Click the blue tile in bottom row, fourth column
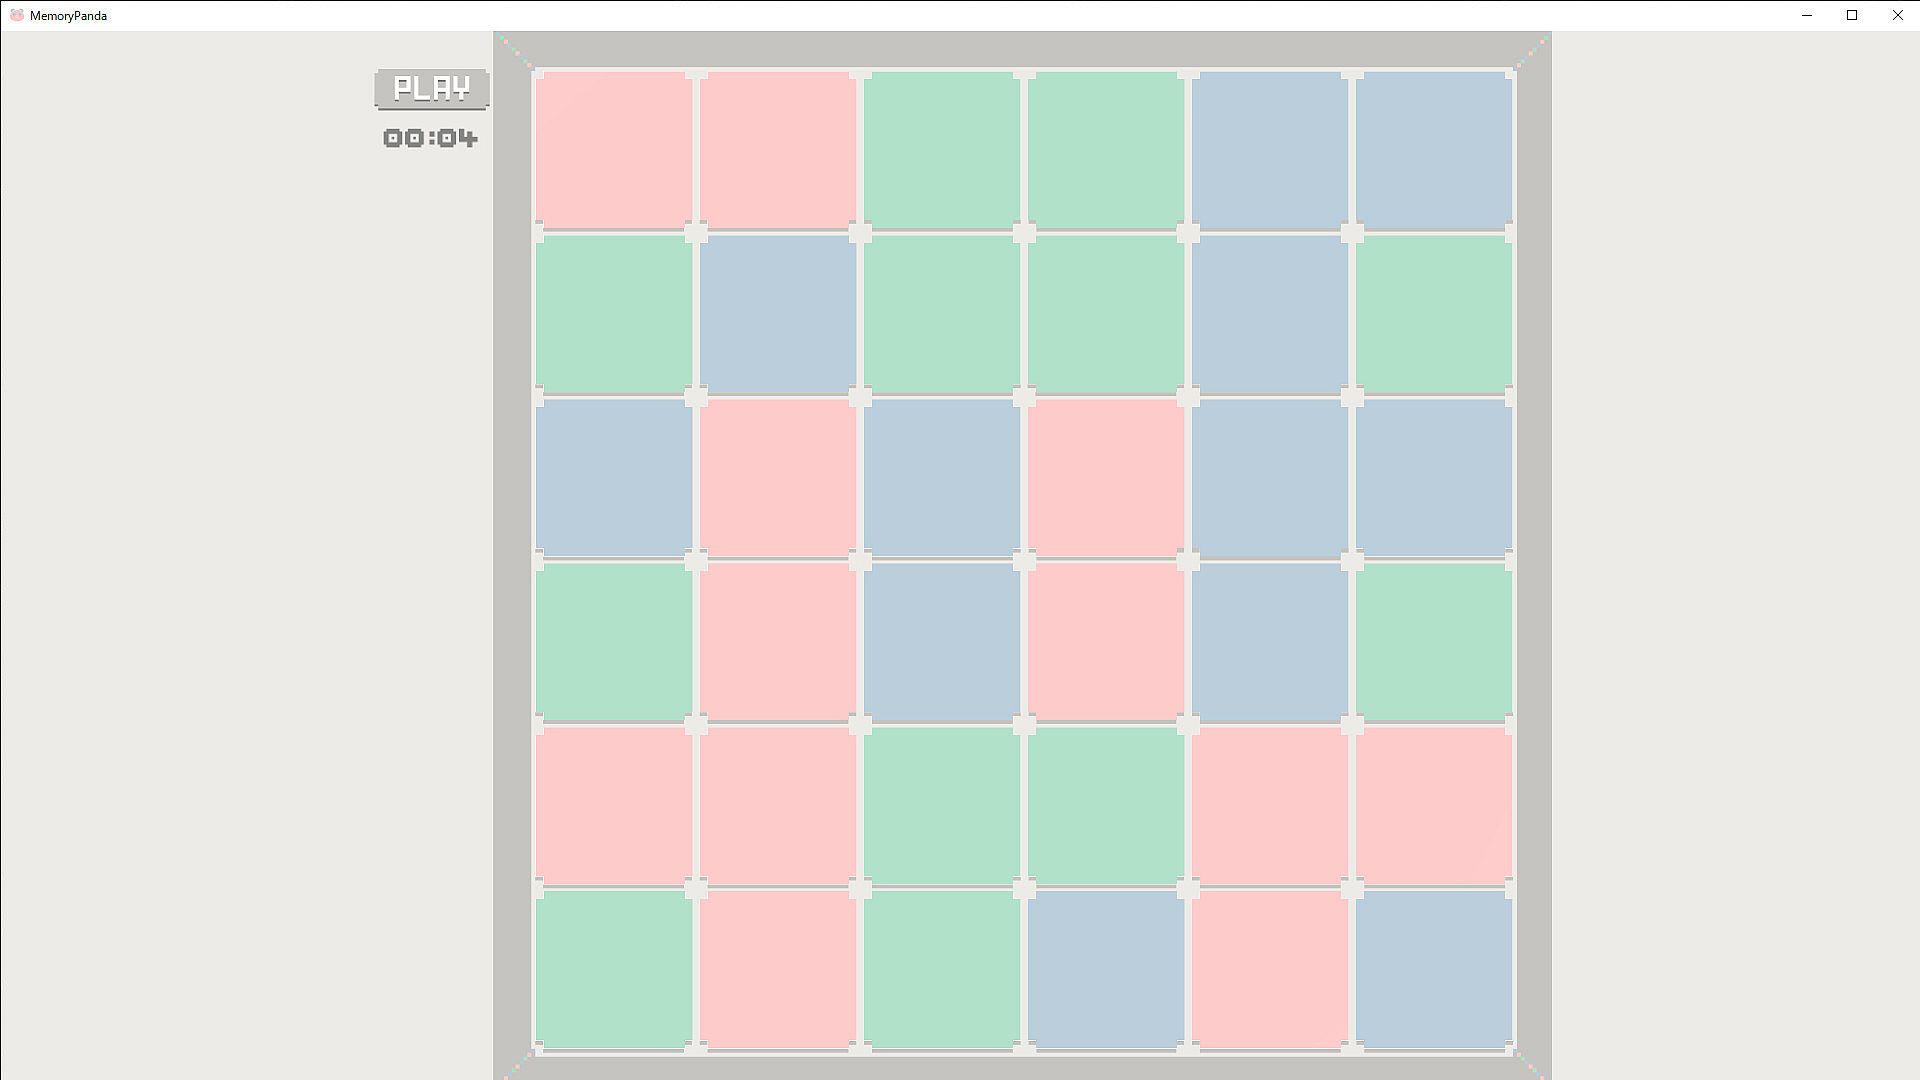Image resolution: width=1920 pixels, height=1080 pixels. click(x=1106, y=969)
